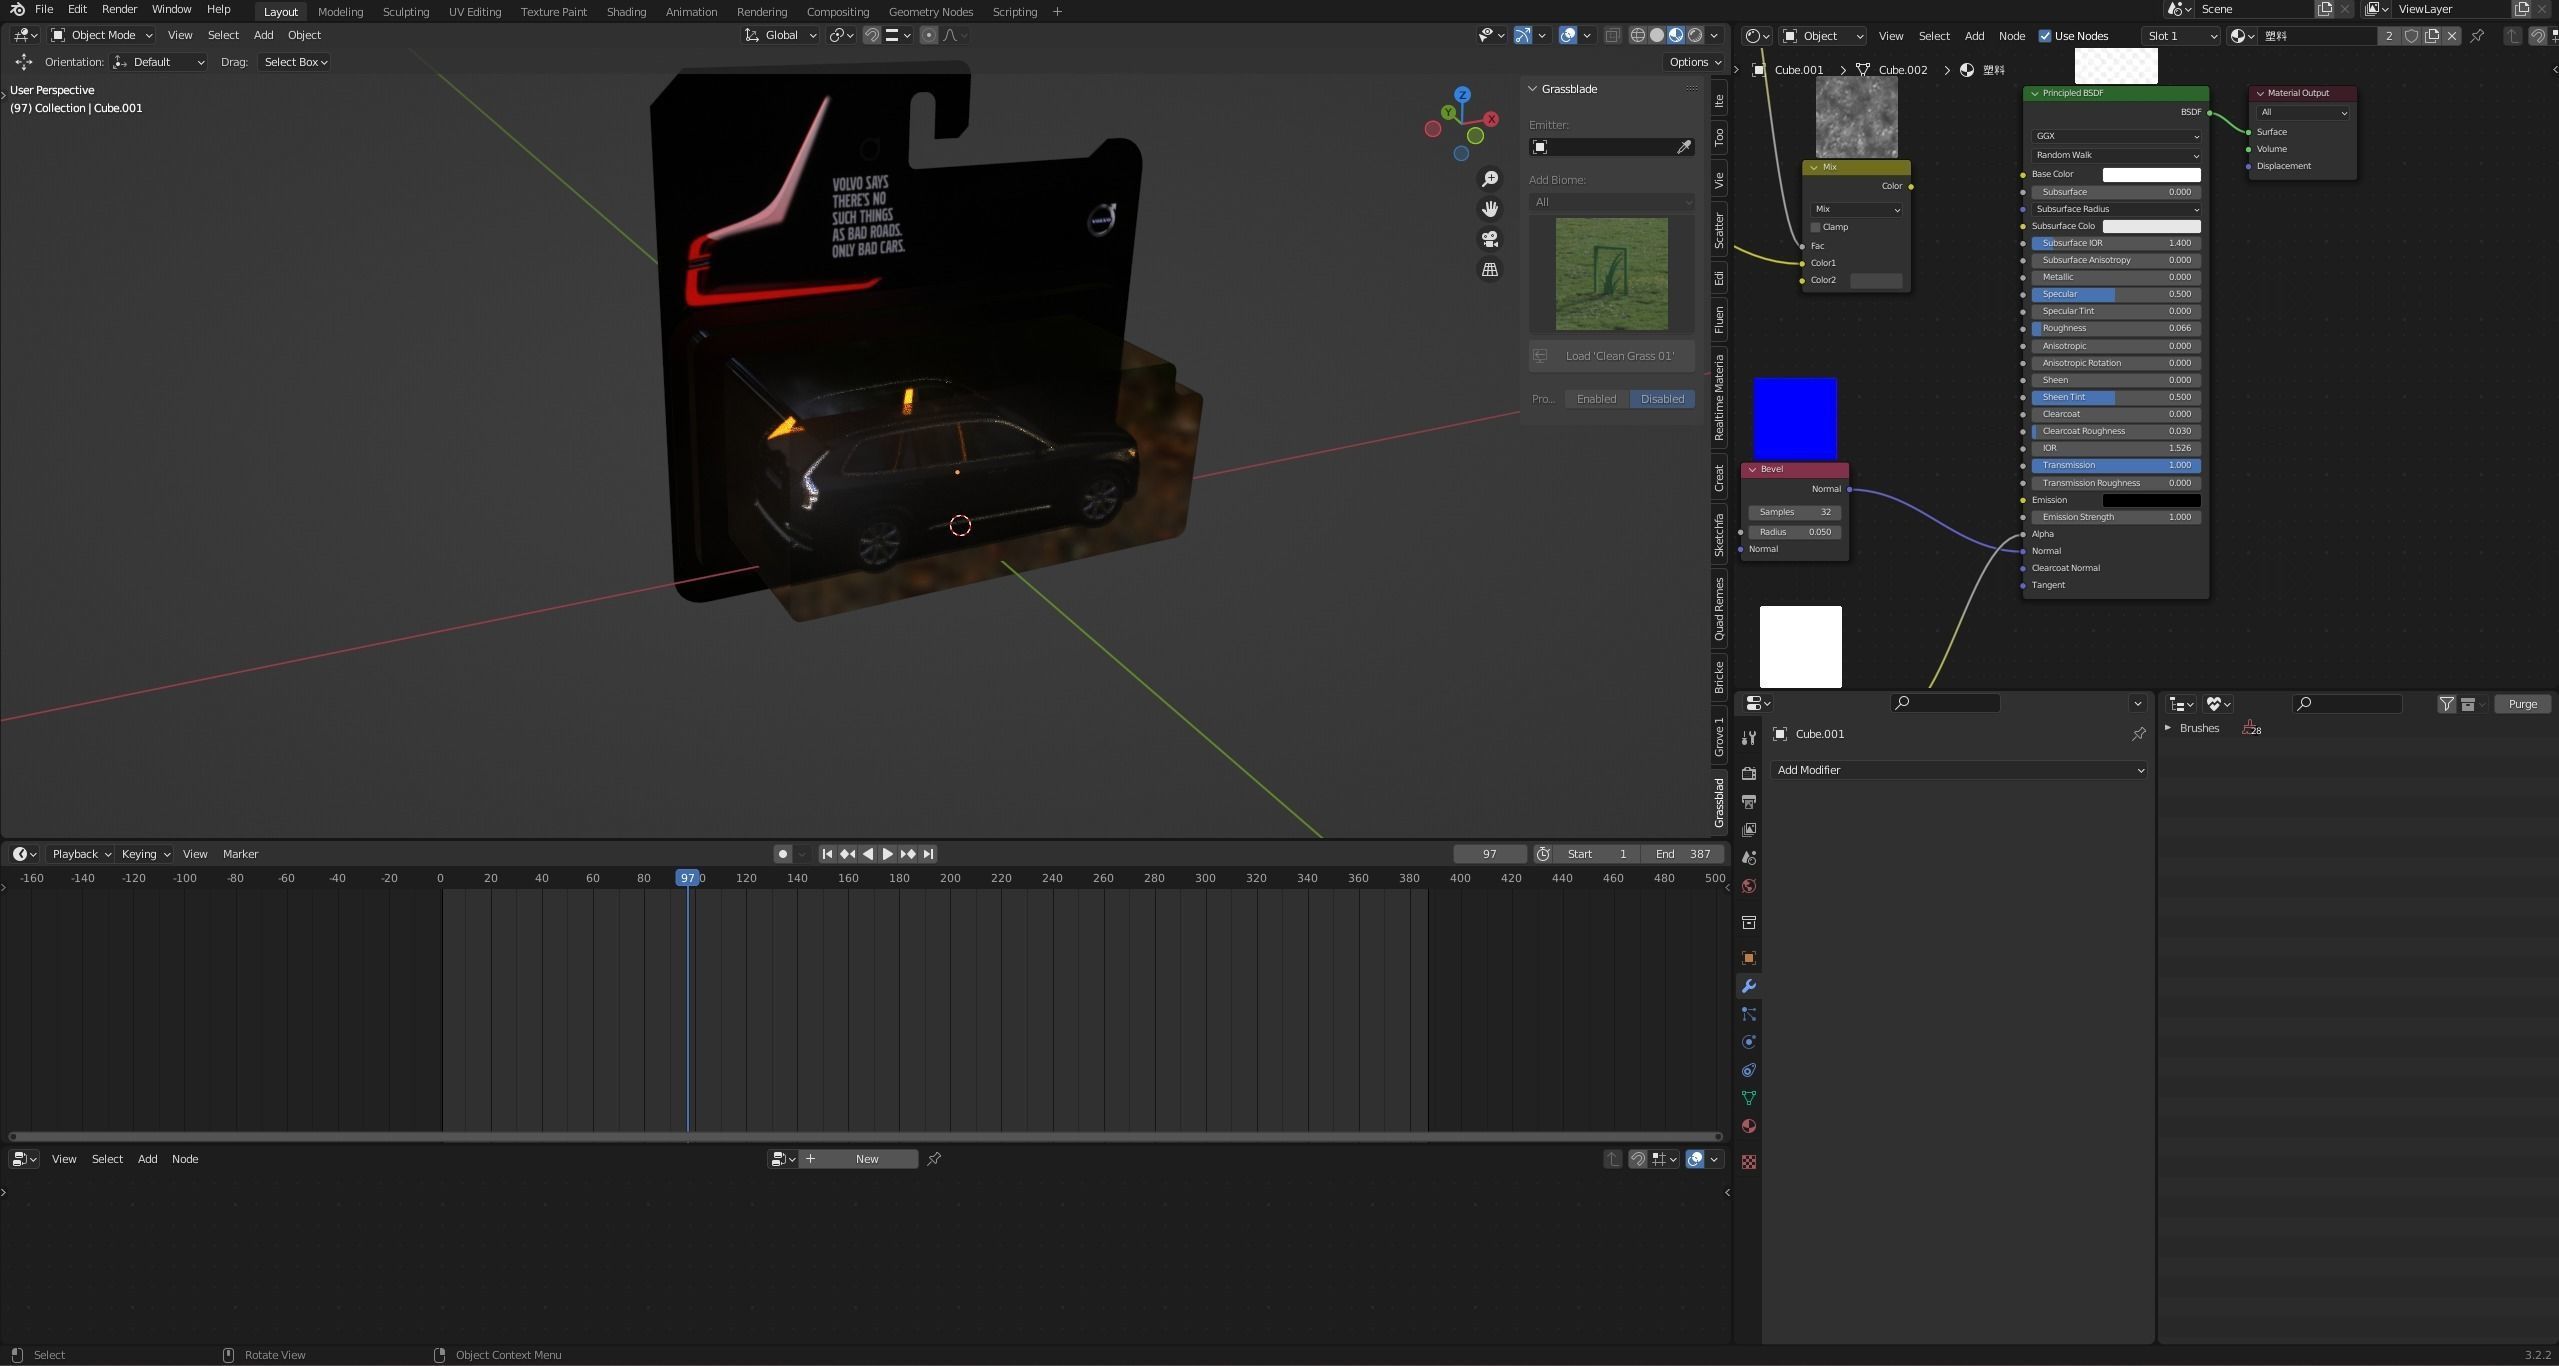This screenshot has height=1366, width=2559.
Task: Open the Sculpting workspace tab
Action: tap(405, 12)
